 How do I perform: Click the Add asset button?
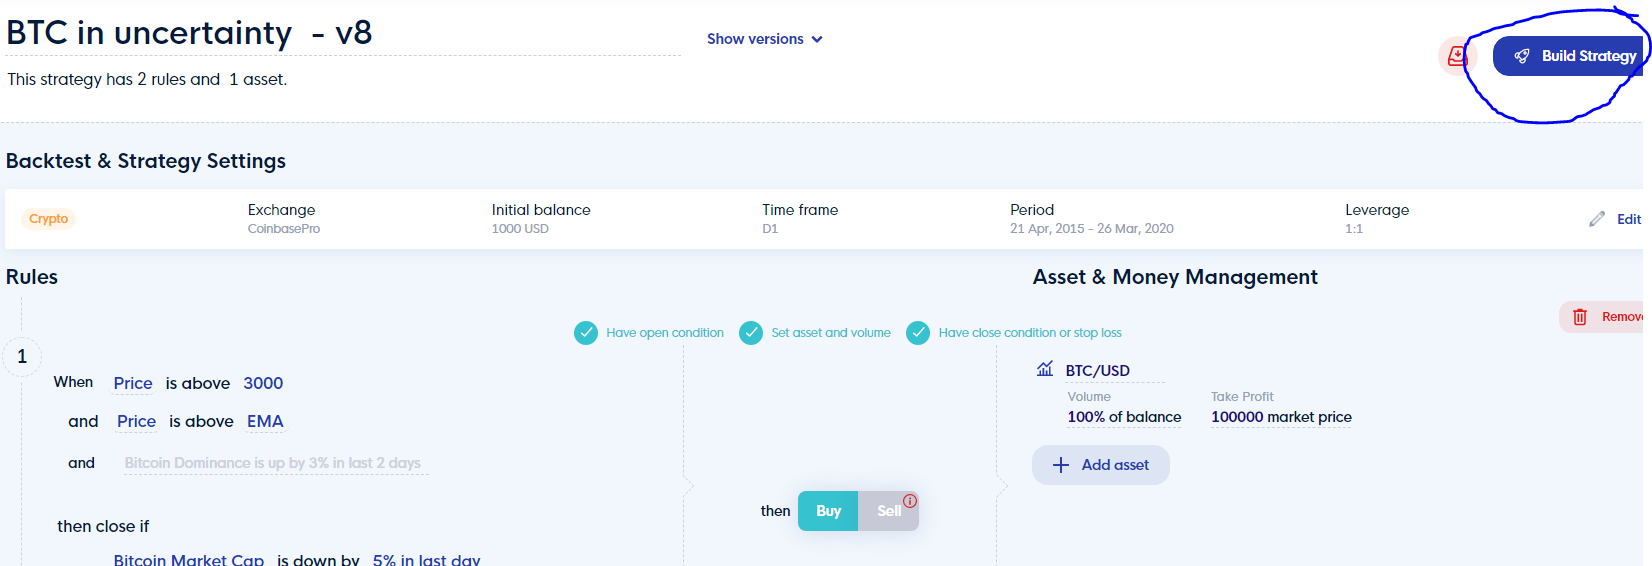(x=1101, y=465)
